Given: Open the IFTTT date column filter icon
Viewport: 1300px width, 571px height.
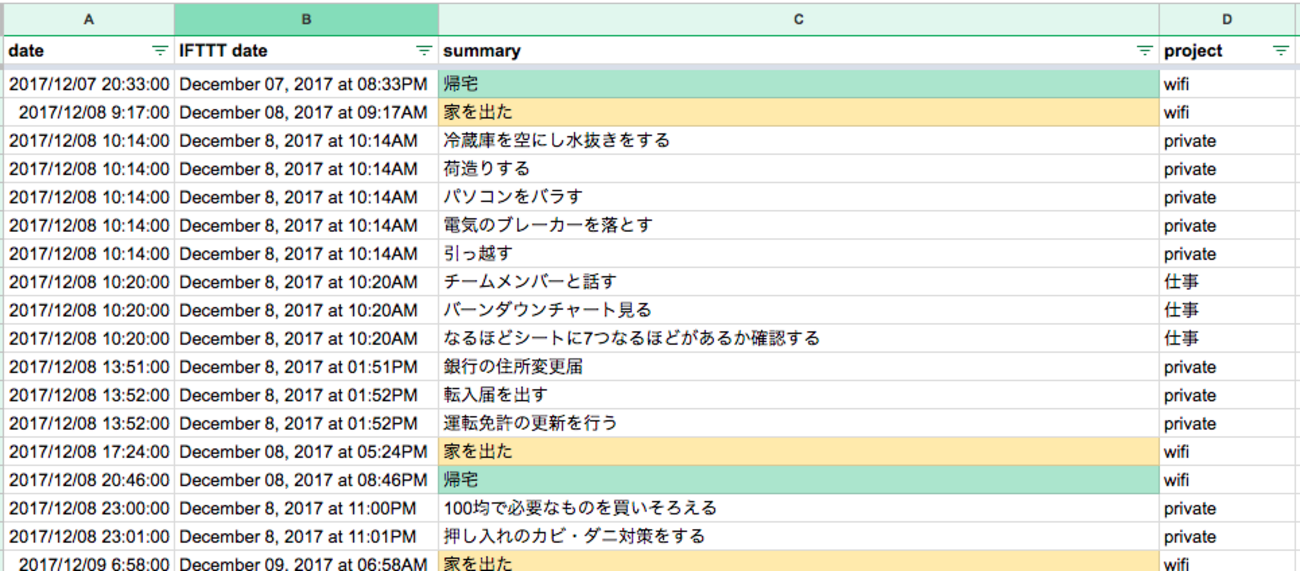Looking at the screenshot, I should (424, 51).
